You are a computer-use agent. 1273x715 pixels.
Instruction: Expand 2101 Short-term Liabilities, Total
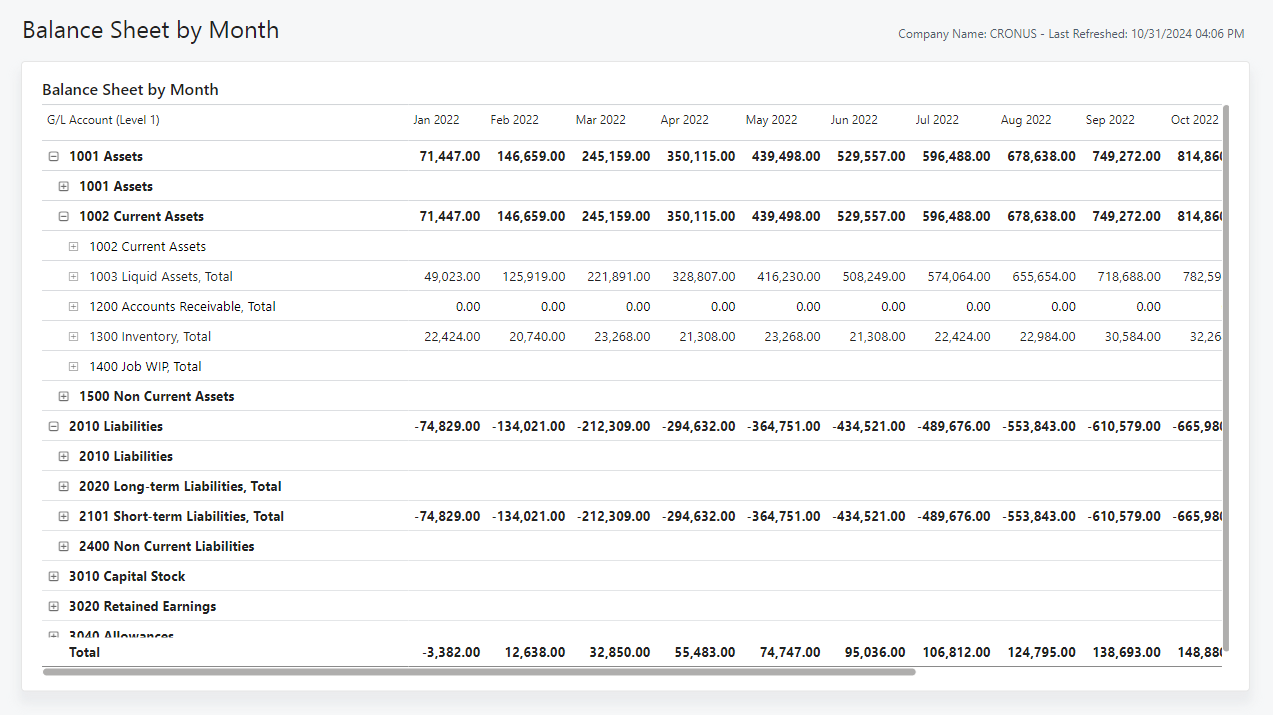click(x=63, y=516)
